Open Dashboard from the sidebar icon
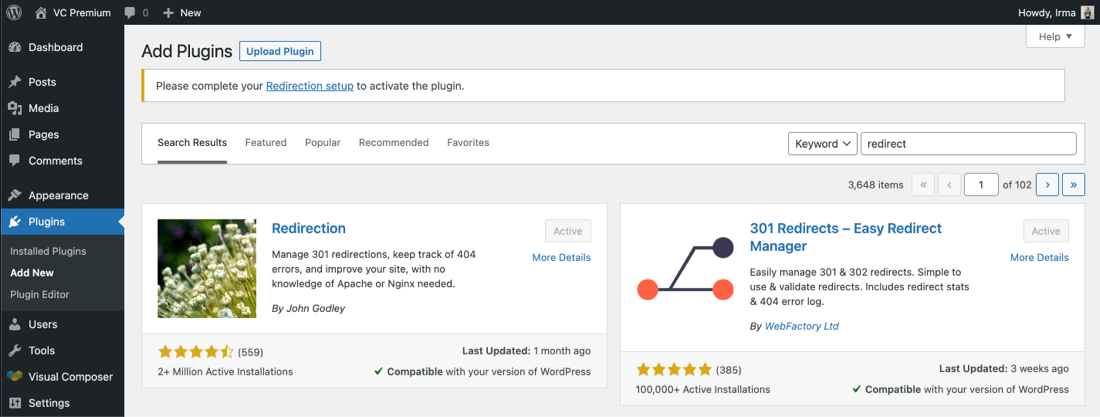This screenshot has height=417, width=1100. point(15,48)
